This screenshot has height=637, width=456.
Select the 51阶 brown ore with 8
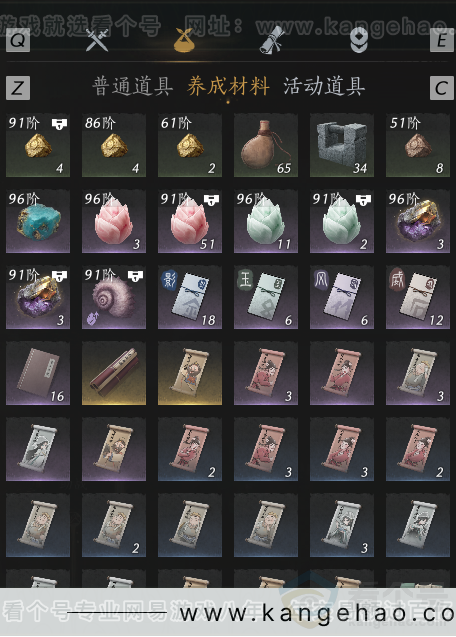(418, 145)
